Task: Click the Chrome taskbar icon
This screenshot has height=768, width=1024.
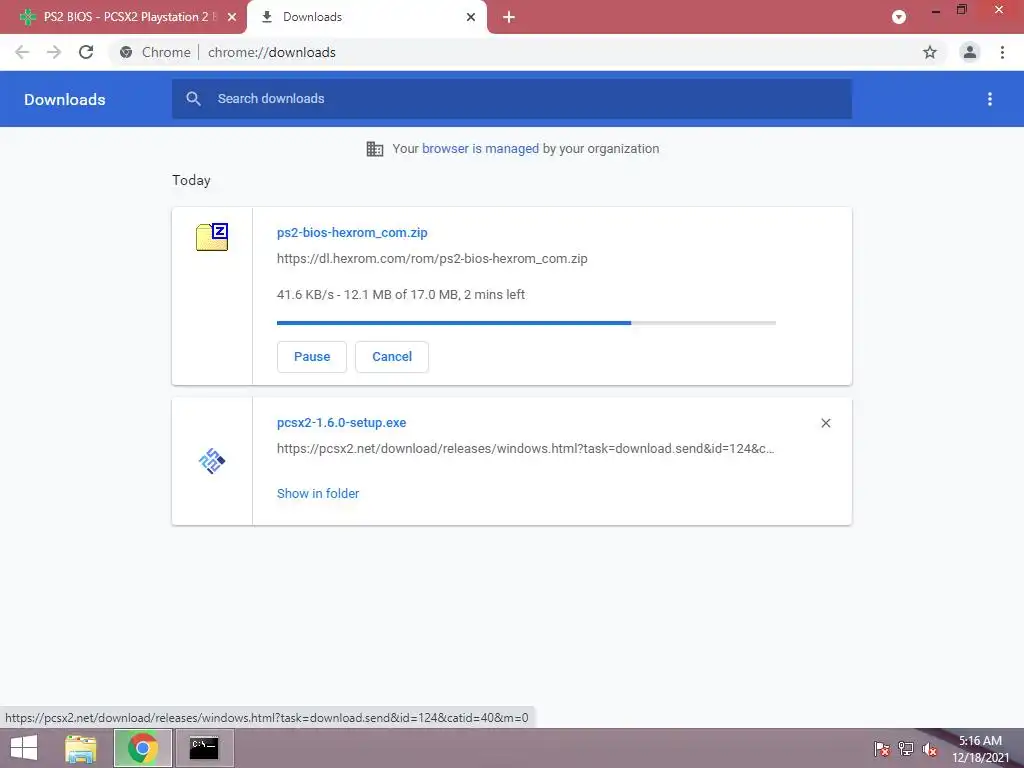Action: (x=142, y=748)
